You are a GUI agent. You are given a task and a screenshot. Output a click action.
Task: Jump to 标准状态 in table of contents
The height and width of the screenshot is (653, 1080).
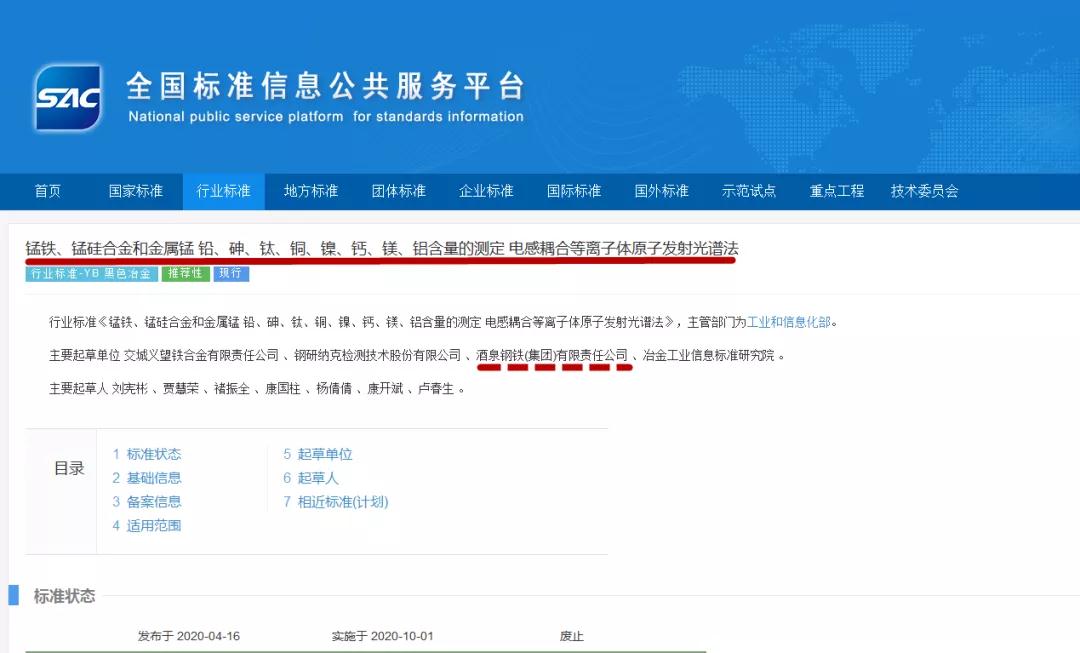tap(147, 454)
